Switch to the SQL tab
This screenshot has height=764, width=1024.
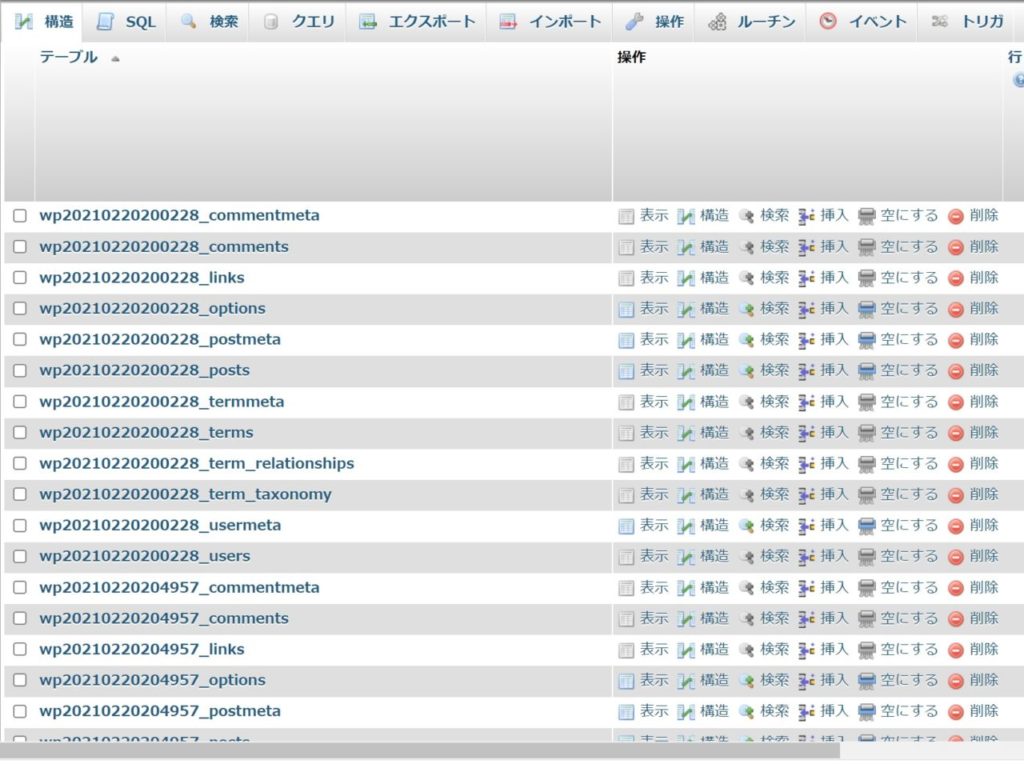[125, 22]
